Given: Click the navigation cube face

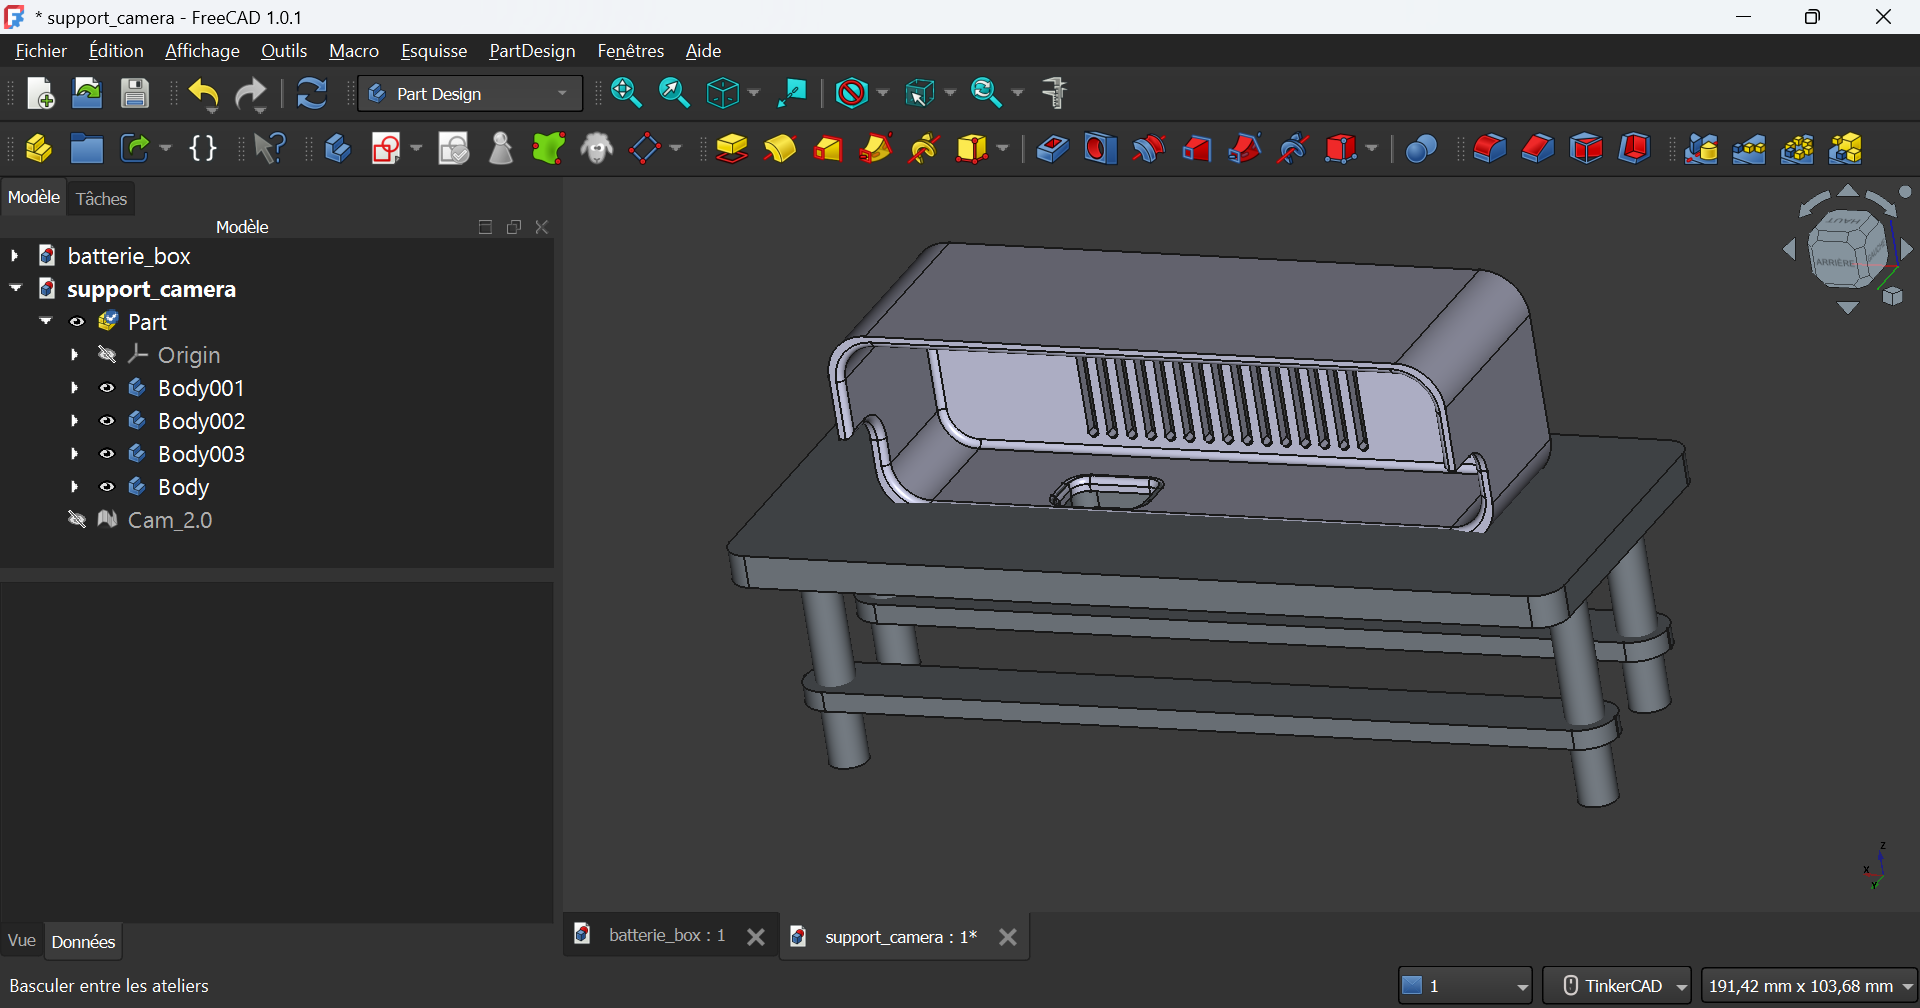Looking at the screenshot, I should coord(1847,250).
